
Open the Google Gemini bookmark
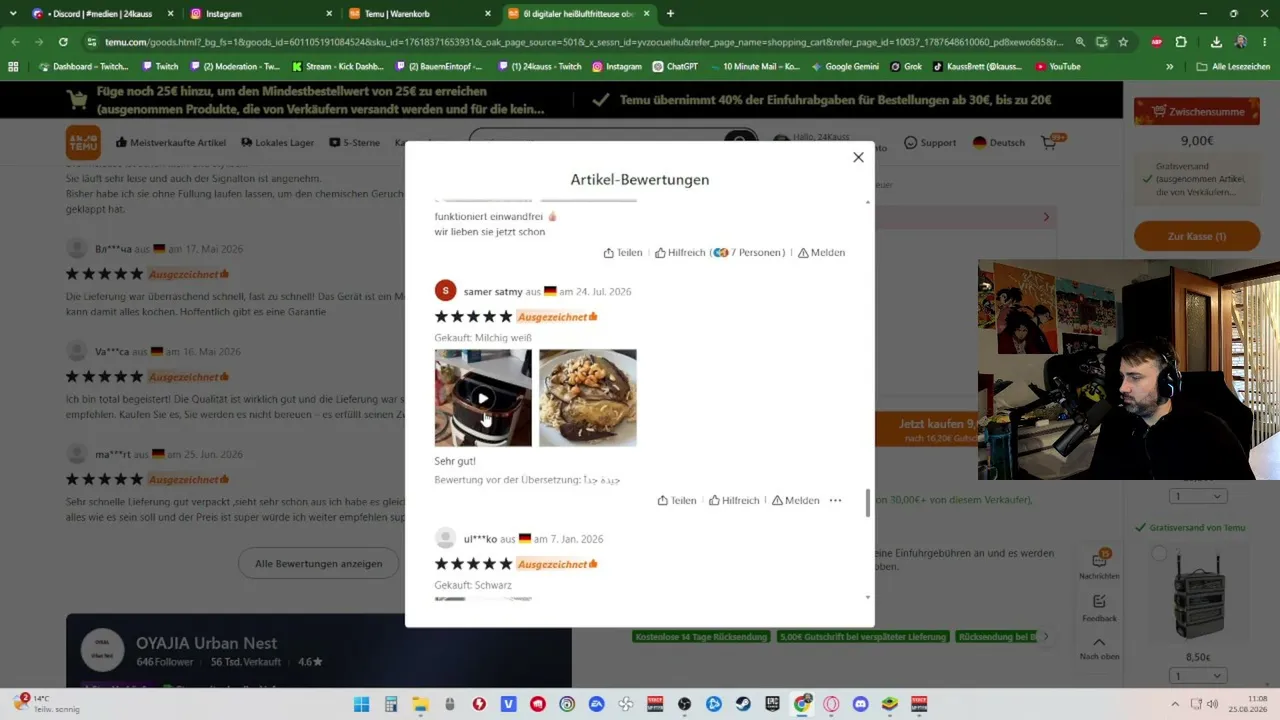coord(845,67)
